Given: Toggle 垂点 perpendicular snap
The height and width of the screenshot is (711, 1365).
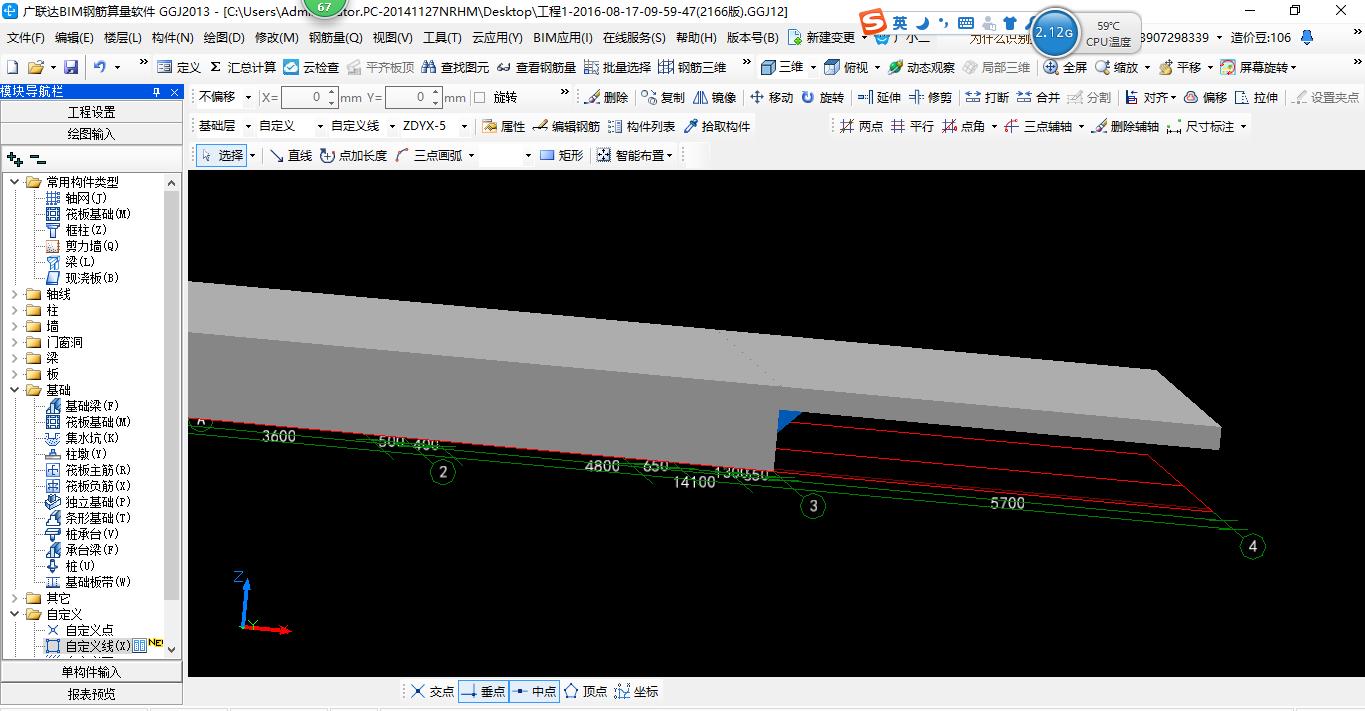Looking at the screenshot, I should pyautogui.click(x=483, y=691).
